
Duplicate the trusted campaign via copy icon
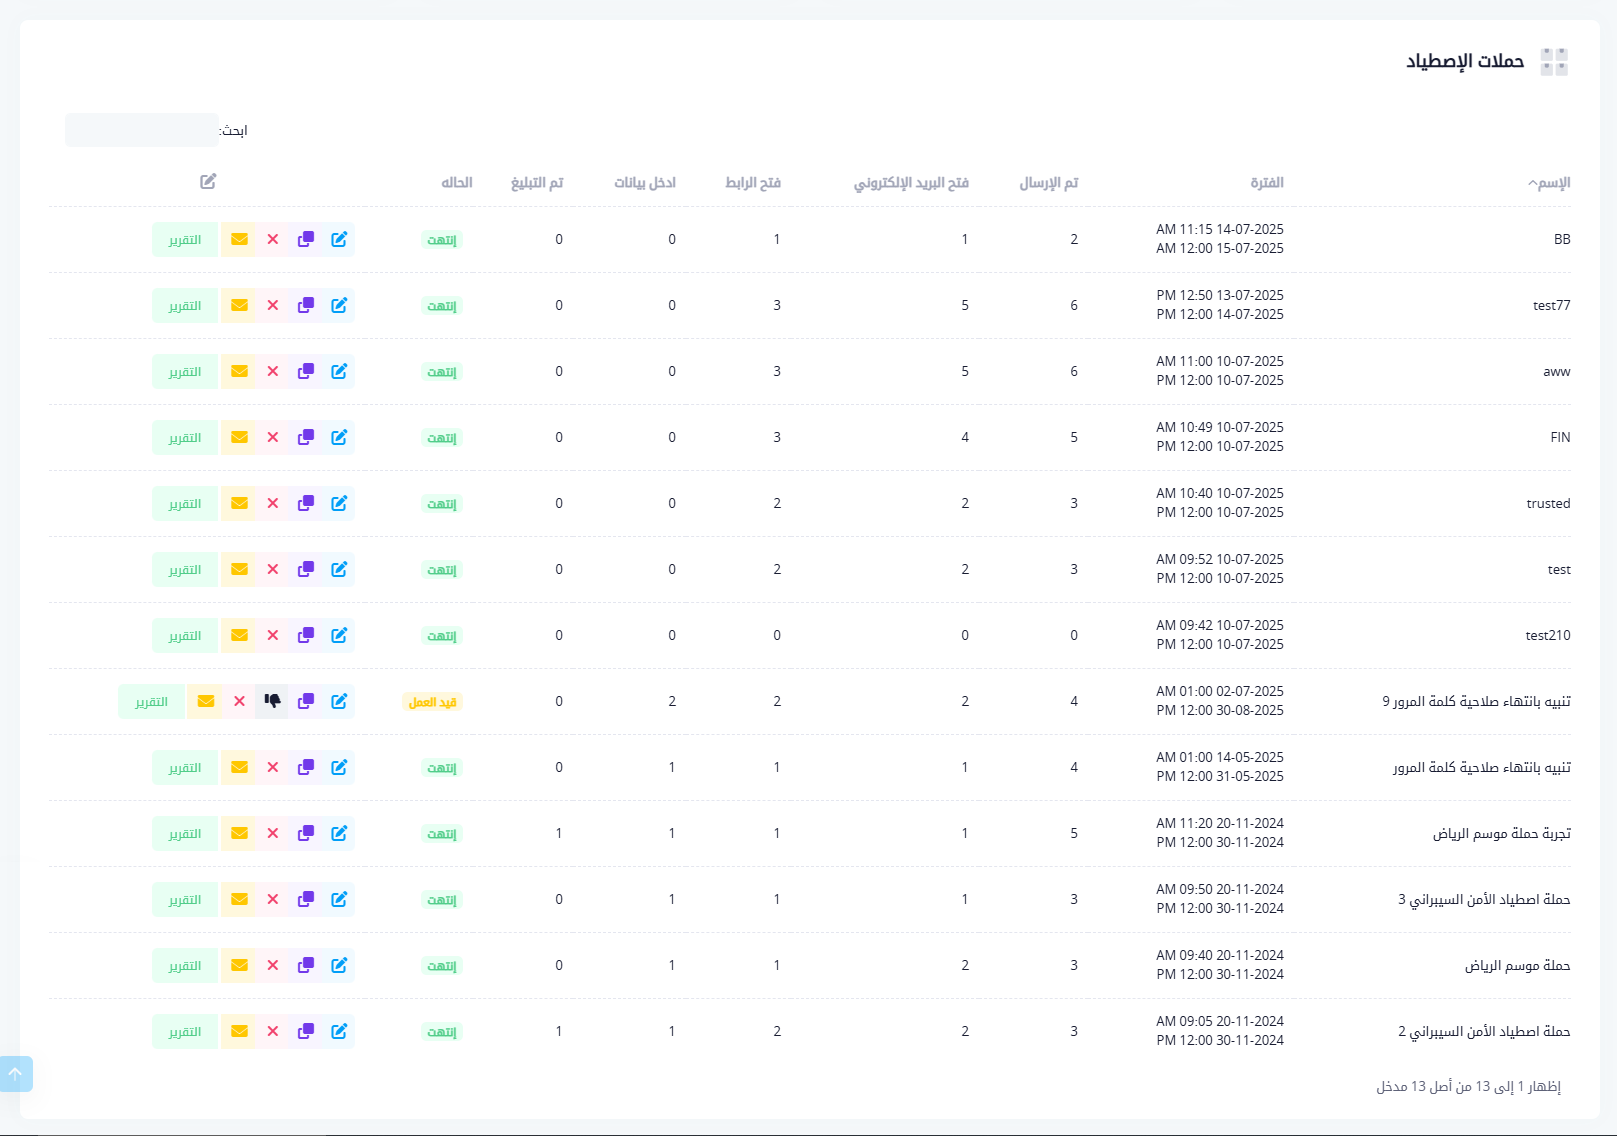306,504
